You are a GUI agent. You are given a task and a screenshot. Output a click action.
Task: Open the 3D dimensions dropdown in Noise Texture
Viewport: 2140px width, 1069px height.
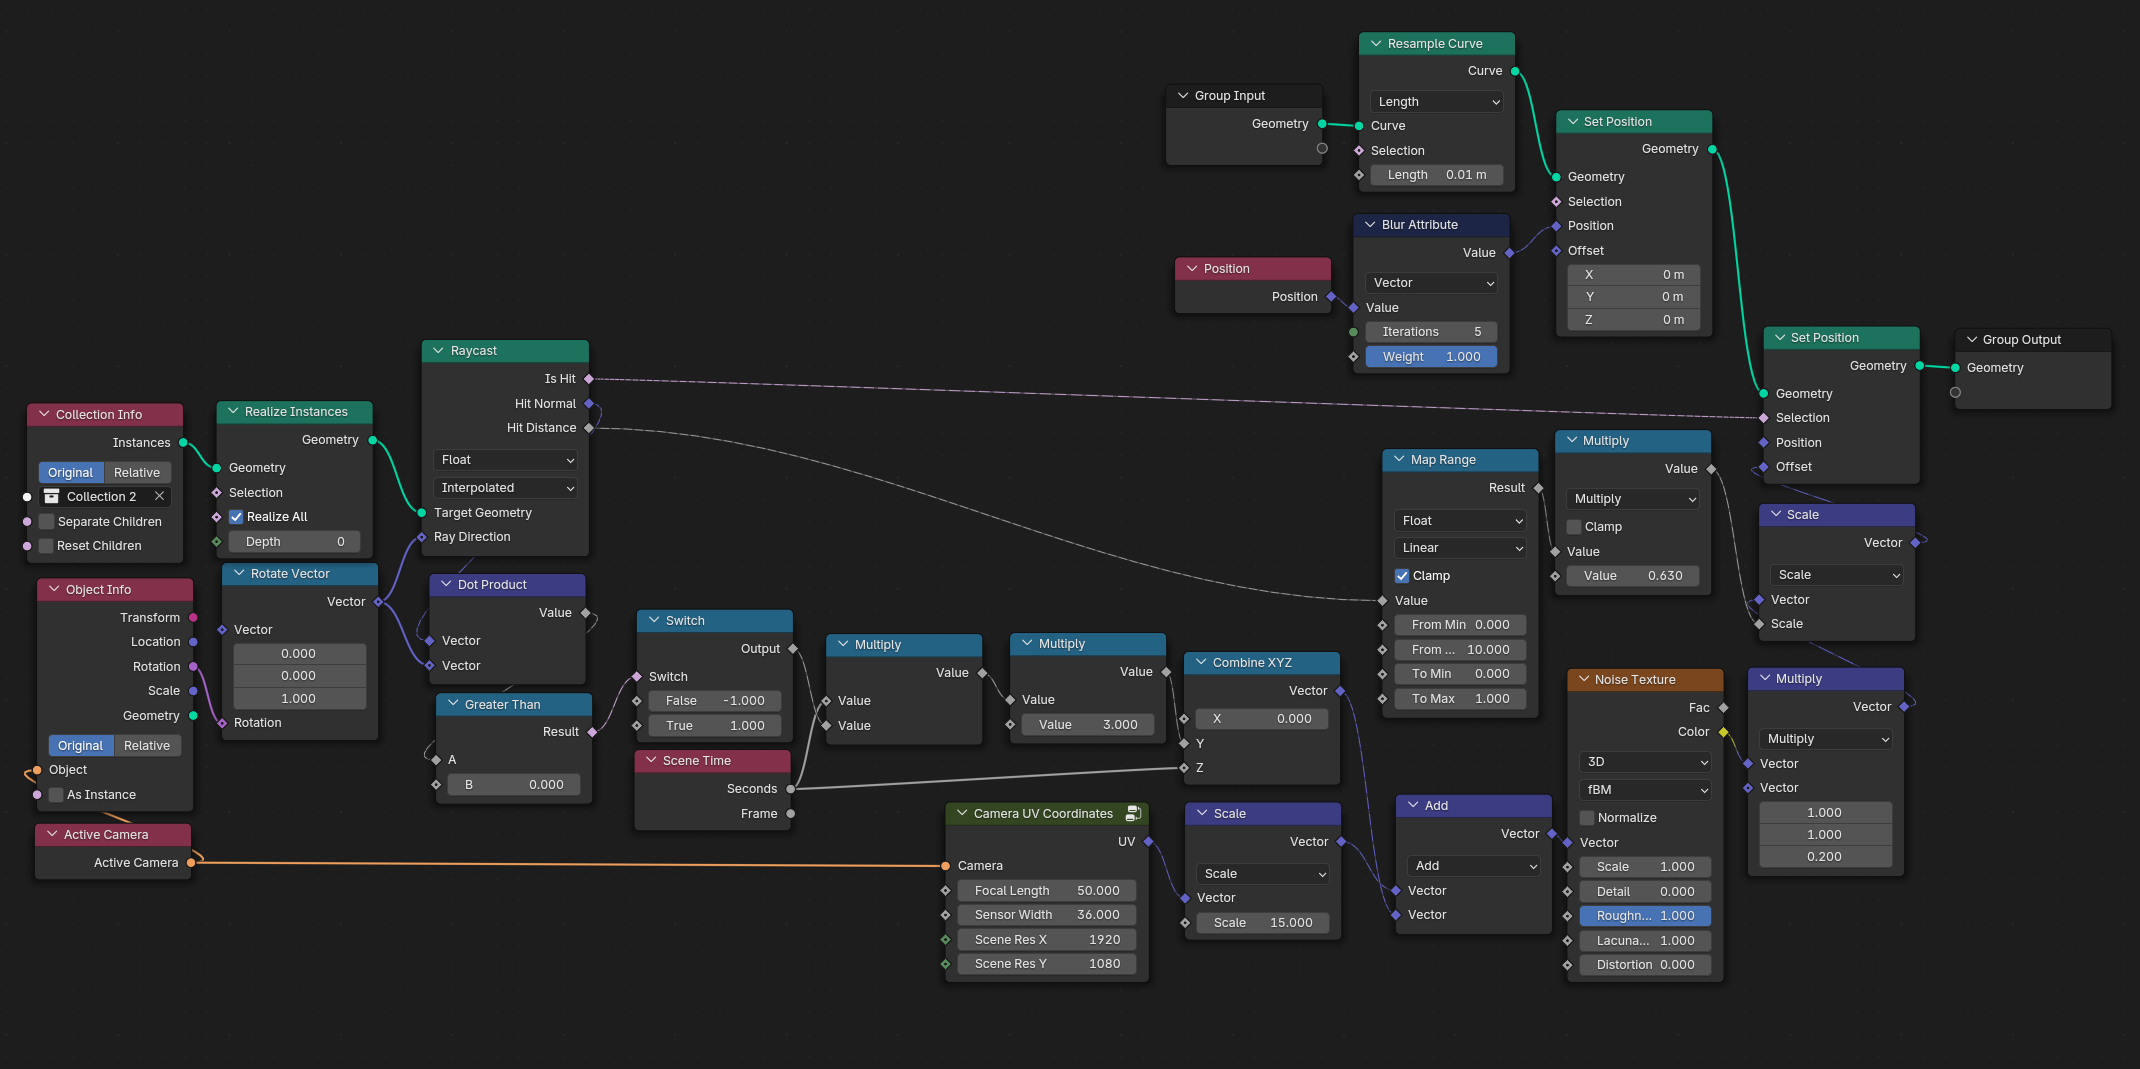coord(1645,762)
